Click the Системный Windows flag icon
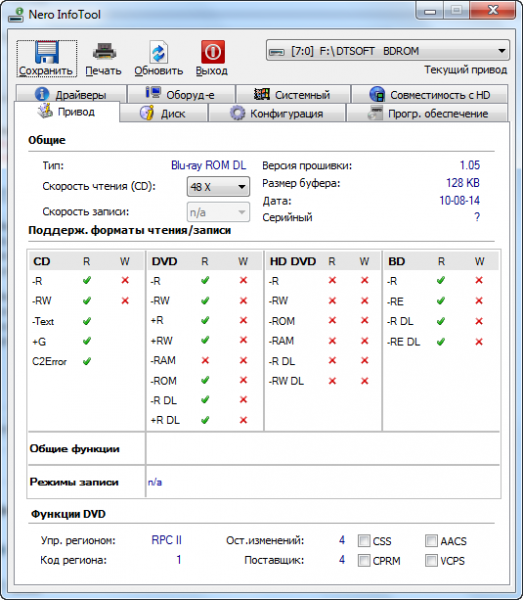Image resolution: width=523 pixels, height=600 pixels. click(262, 94)
